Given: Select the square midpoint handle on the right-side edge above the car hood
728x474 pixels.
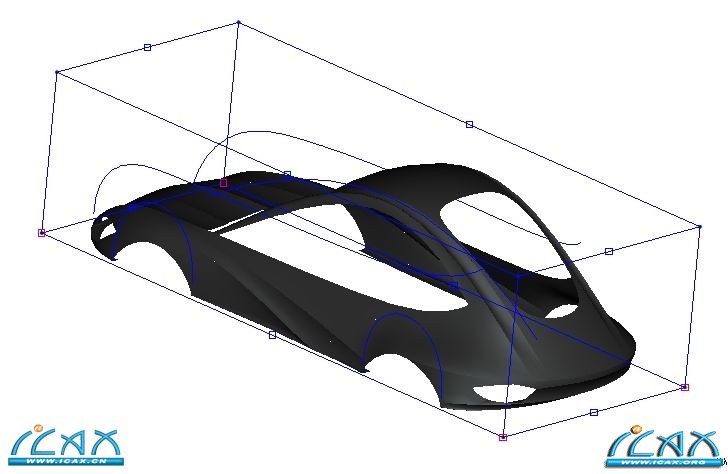Looking at the screenshot, I should coord(609,251).
